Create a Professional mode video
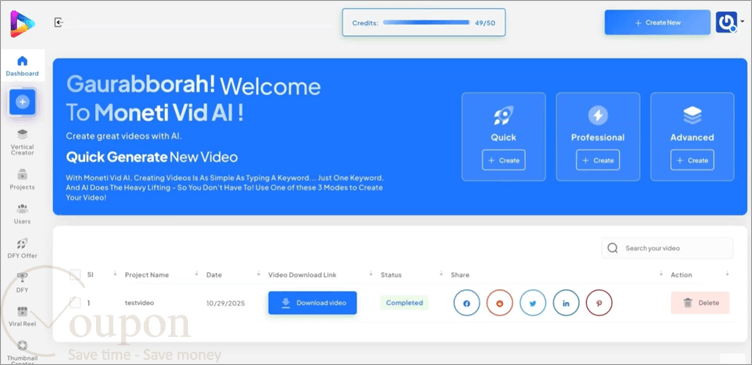The image size is (752, 365). coord(598,160)
